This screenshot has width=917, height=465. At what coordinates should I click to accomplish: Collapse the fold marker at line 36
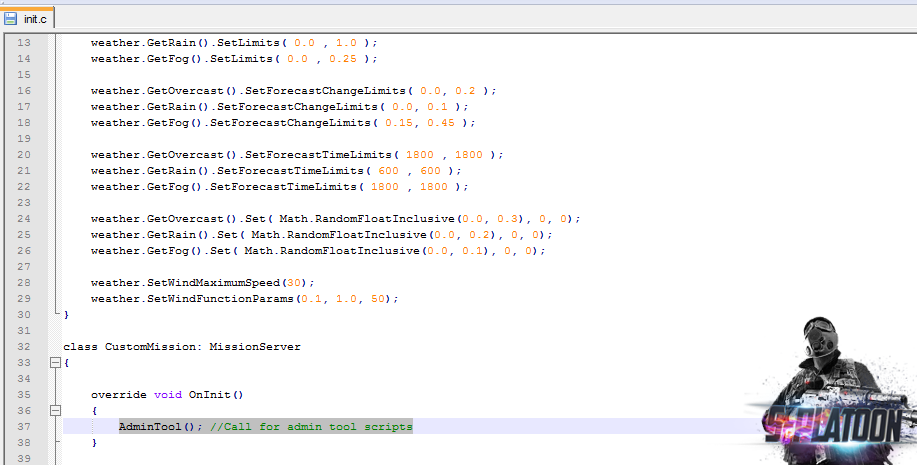(55, 411)
